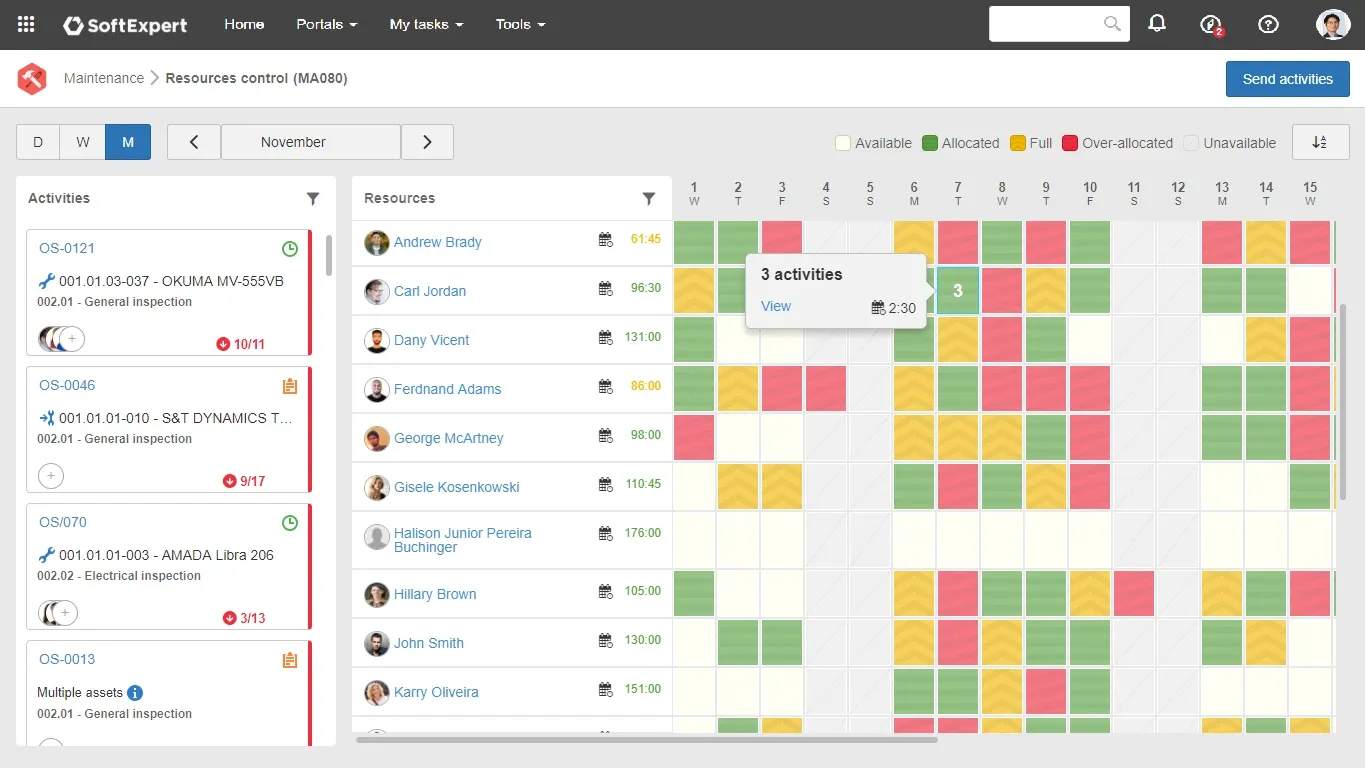Click the notifications bell icon
Screen dimensions: 1365x768
1157,24
